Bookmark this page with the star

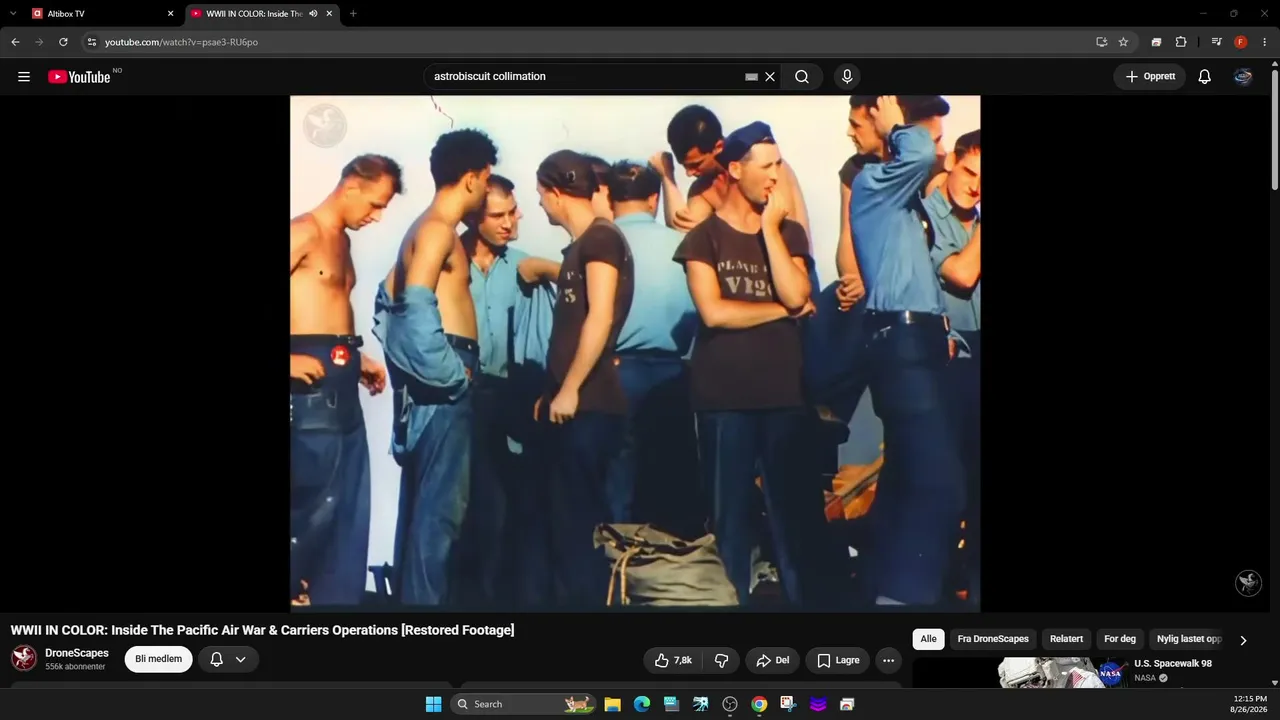pyautogui.click(x=1123, y=42)
